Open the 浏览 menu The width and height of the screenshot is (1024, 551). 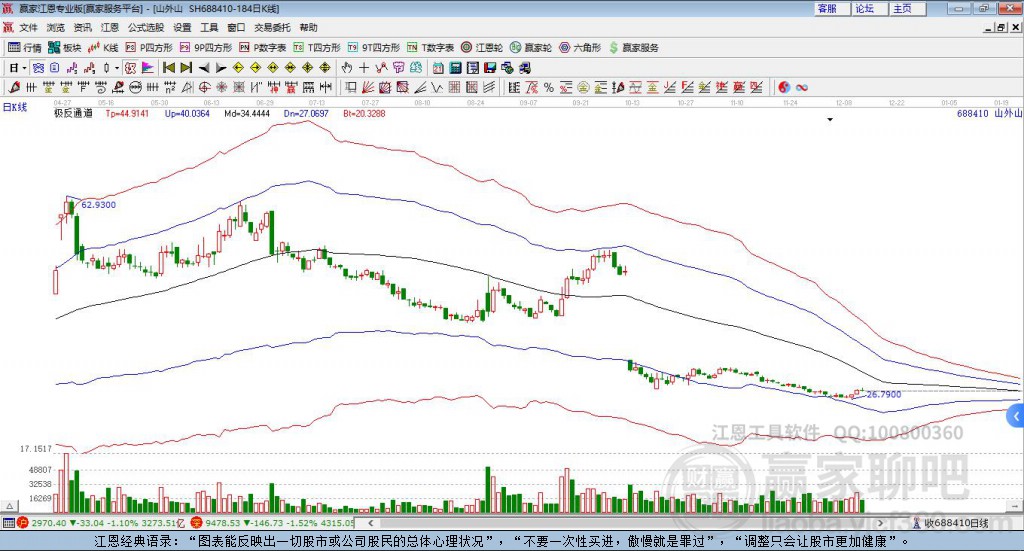(56, 27)
